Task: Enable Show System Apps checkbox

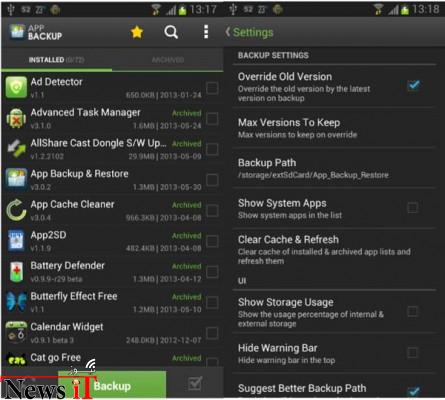Action: [x=412, y=208]
